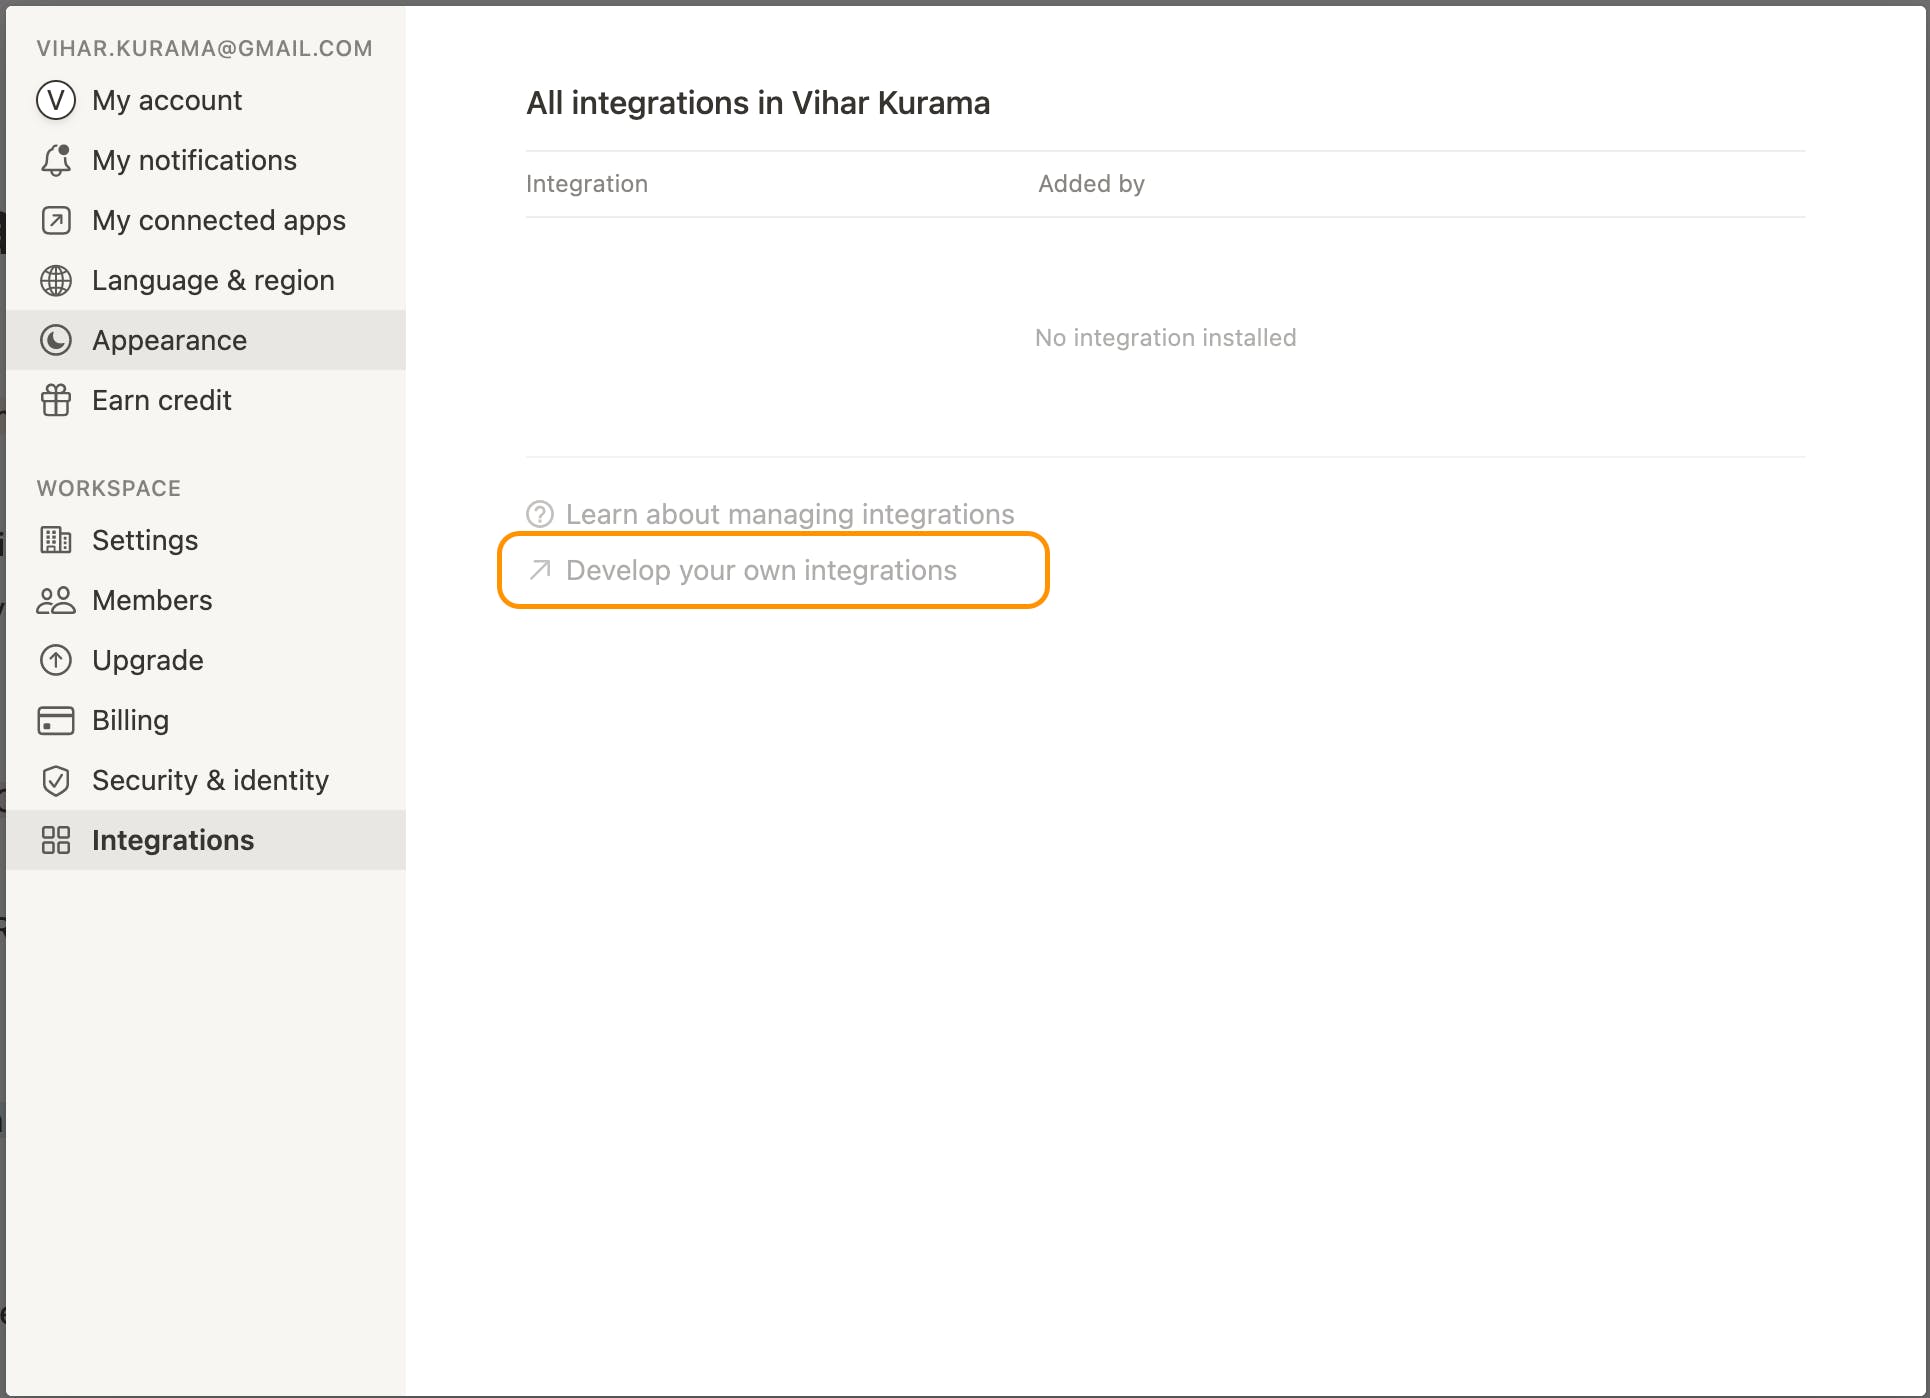Click the connected apps arrow-box icon
This screenshot has height=1398, width=1930.
coord(56,220)
